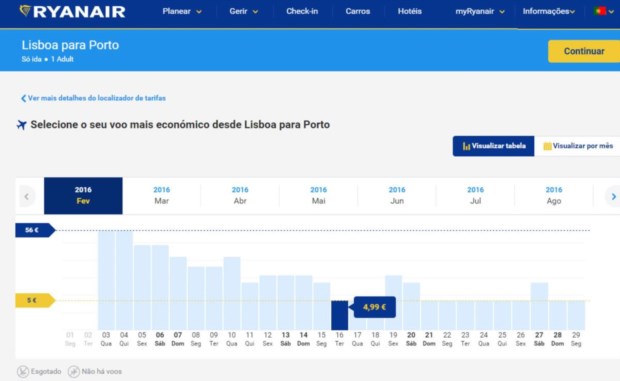Click the yellow Continuar button
Screen dimensions: 620x381
[x=584, y=51]
